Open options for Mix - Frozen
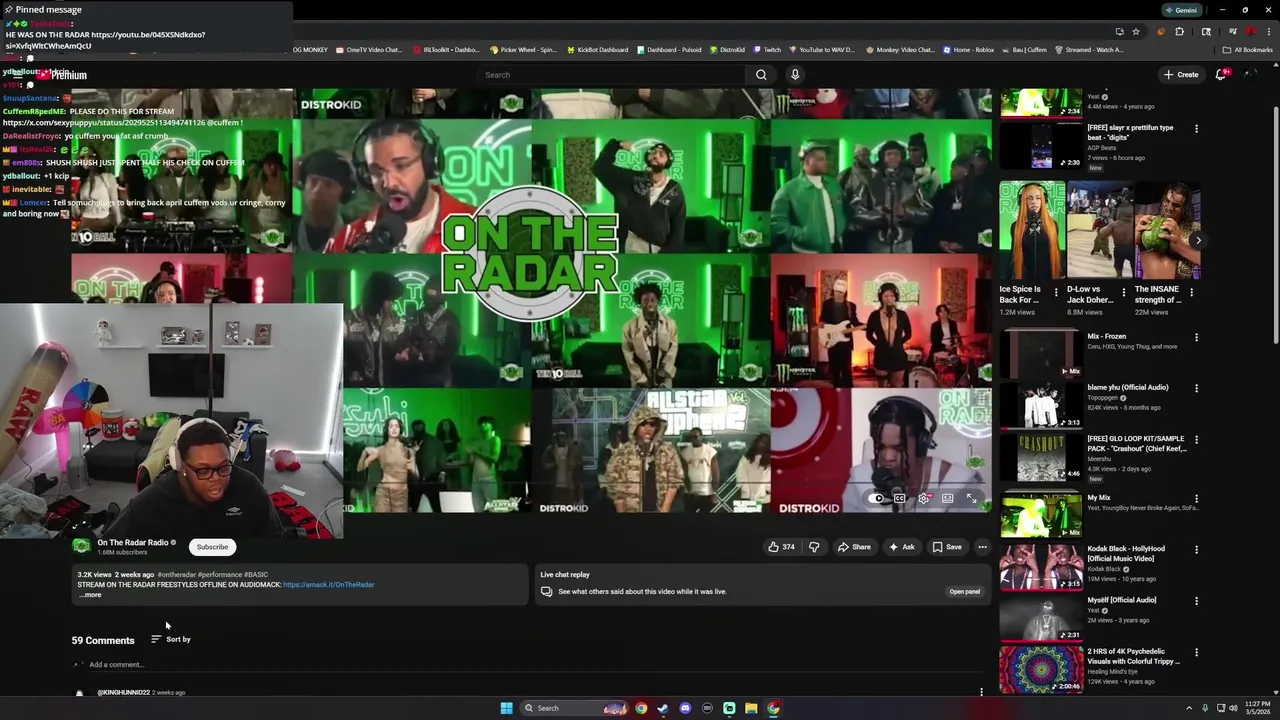The image size is (1280, 720). pyautogui.click(x=1196, y=337)
